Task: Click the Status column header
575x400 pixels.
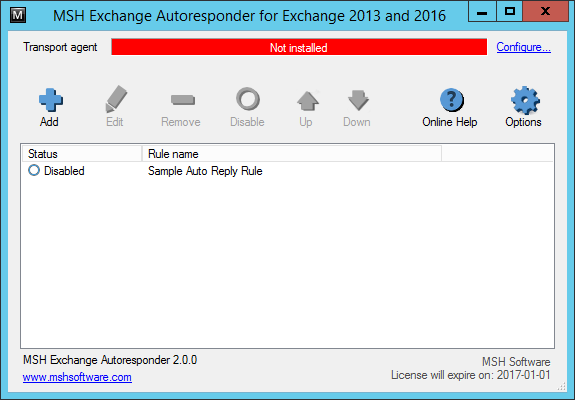Action: [82, 154]
